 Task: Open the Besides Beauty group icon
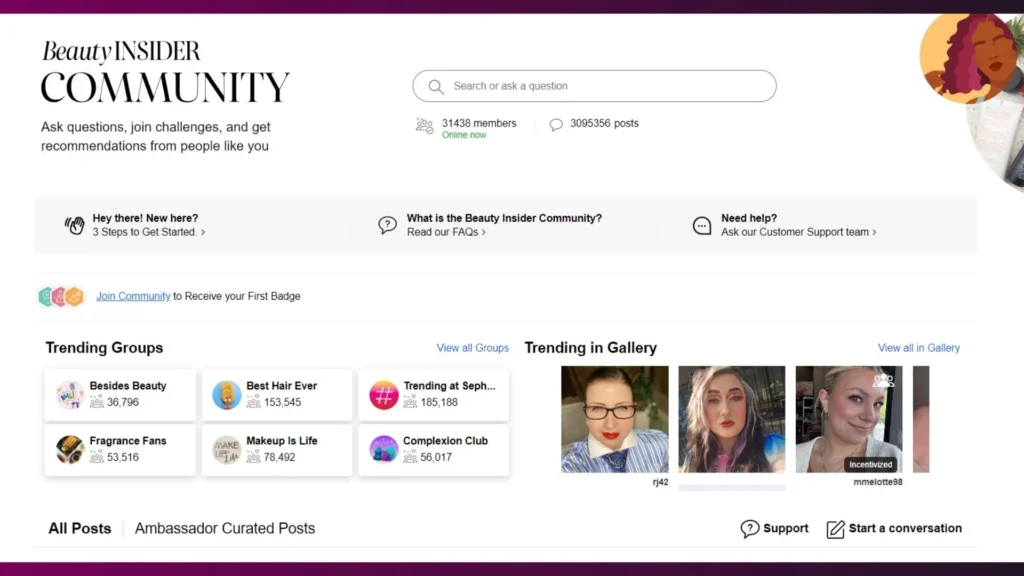coord(70,395)
